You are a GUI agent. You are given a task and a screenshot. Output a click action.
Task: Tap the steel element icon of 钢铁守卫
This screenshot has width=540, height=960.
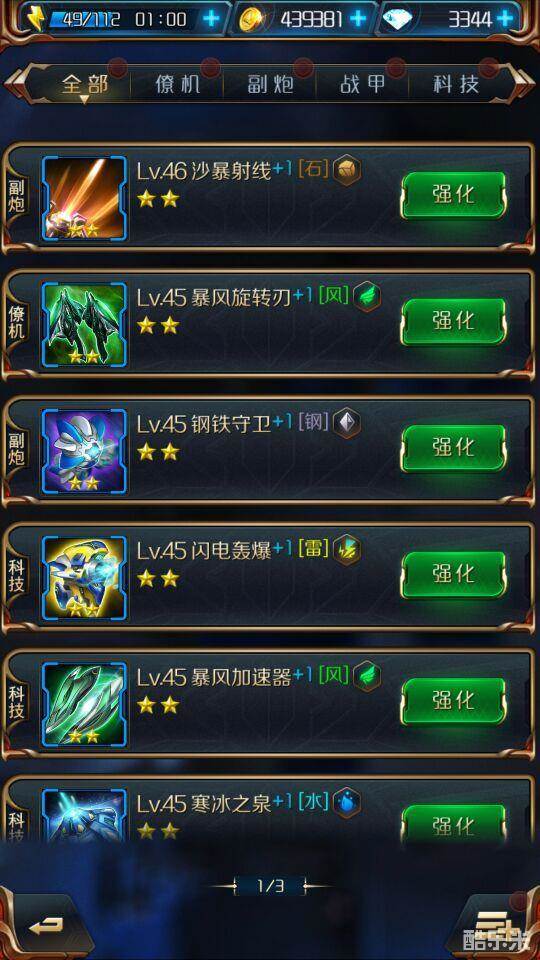[347, 423]
